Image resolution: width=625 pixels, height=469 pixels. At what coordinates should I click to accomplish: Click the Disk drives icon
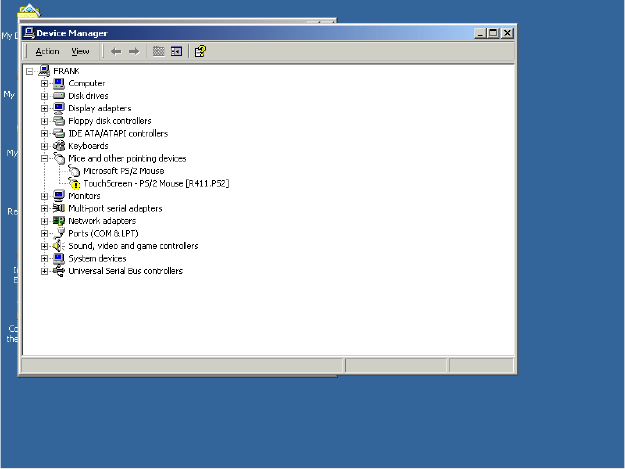[x=59, y=96]
